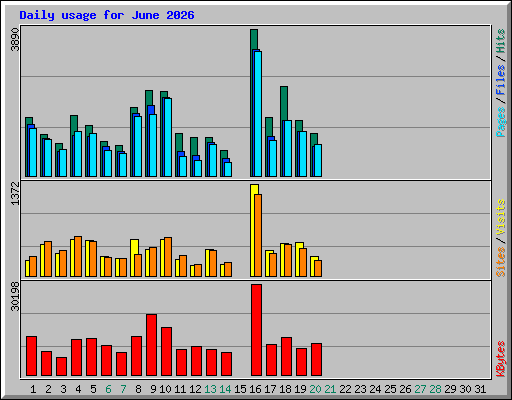Click the yellow Visits bar for day 16
512x400 pixels.
coord(252,230)
